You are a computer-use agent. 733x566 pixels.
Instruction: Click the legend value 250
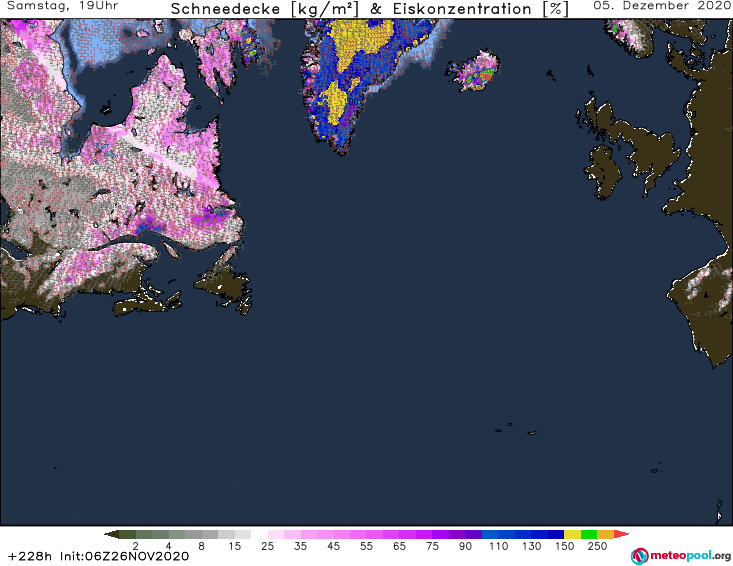pyautogui.click(x=597, y=546)
